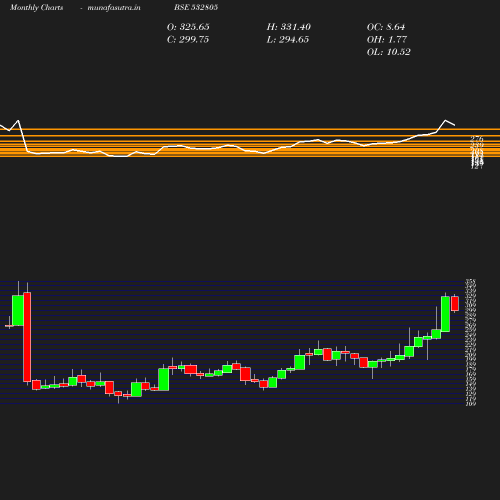Click the tall red crash candle near the chart's left edge
The height and width of the screenshot is (500, 500).
(x=27, y=337)
